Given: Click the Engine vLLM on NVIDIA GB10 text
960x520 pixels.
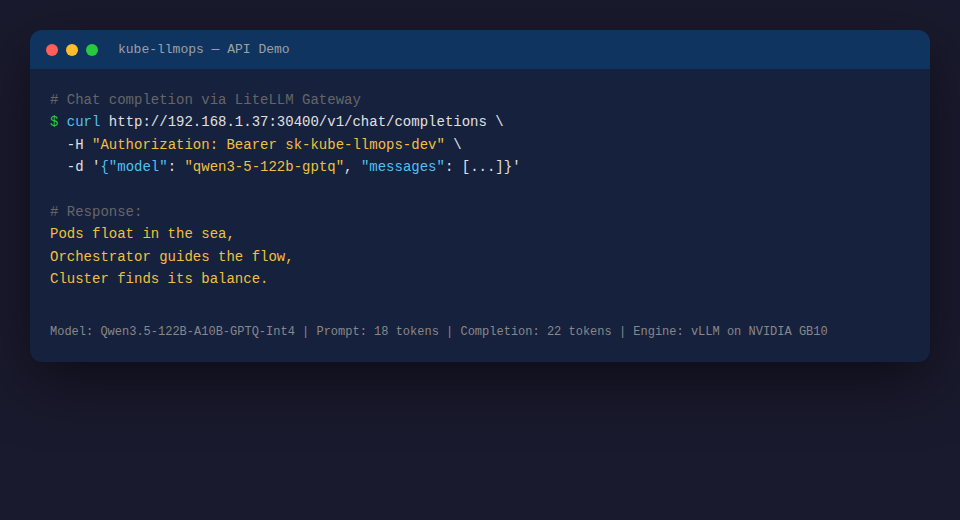Looking at the screenshot, I should [730, 331].
